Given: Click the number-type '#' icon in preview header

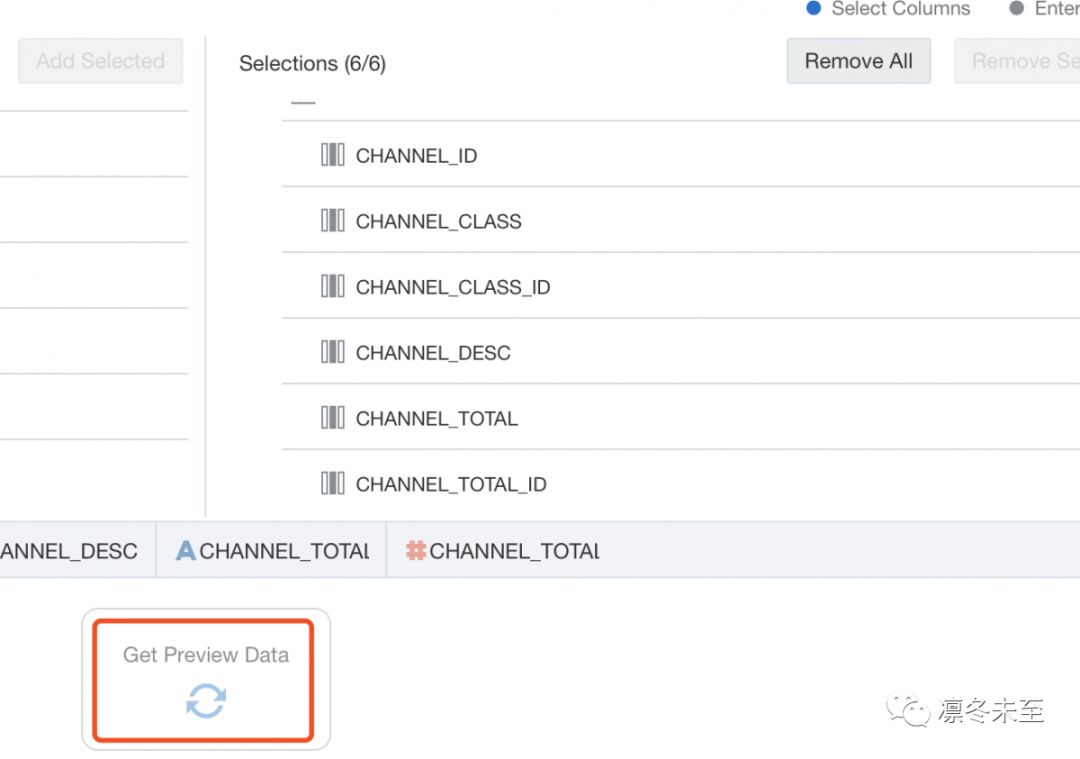Looking at the screenshot, I should pyautogui.click(x=416, y=550).
